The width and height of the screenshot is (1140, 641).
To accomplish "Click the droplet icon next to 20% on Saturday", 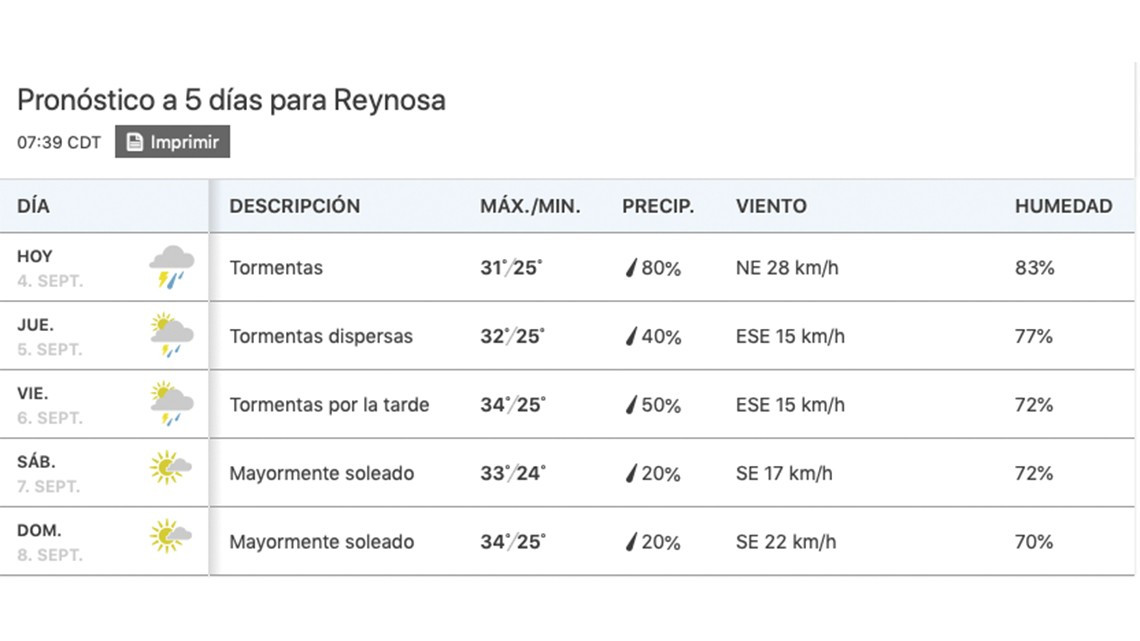I will pos(632,473).
